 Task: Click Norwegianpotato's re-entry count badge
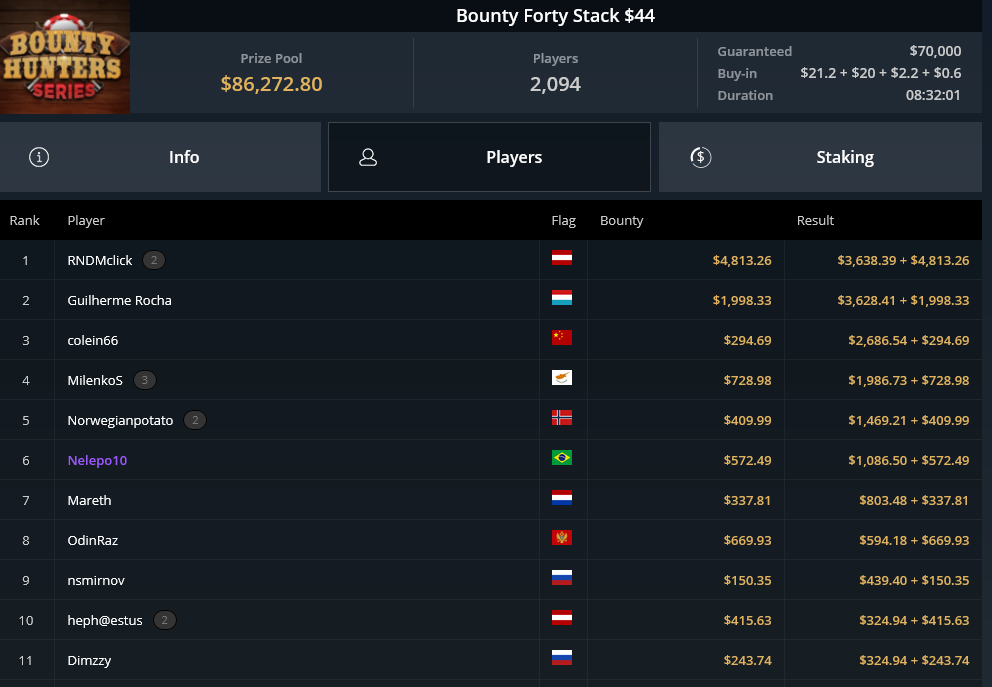(x=195, y=420)
